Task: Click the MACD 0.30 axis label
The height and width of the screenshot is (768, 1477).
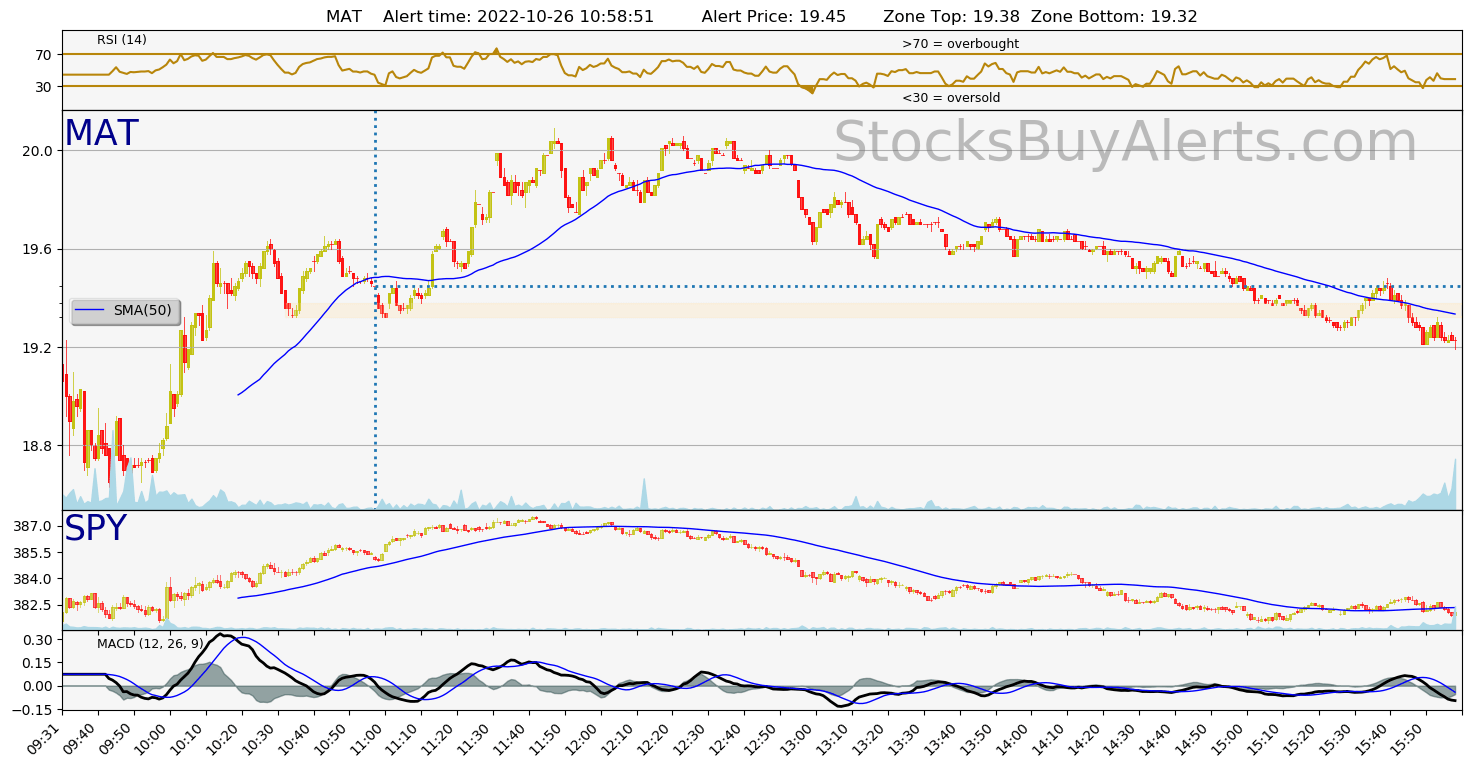Action: click(x=38, y=639)
